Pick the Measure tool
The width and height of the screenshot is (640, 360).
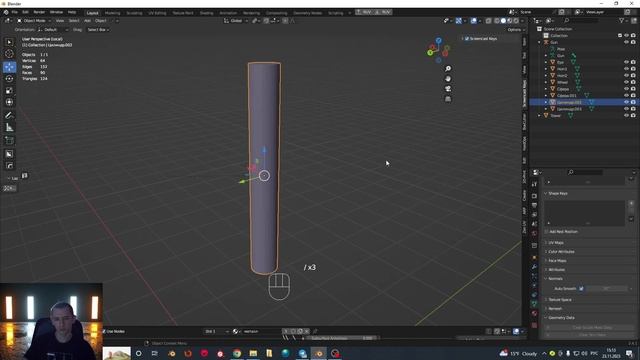[9, 128]
